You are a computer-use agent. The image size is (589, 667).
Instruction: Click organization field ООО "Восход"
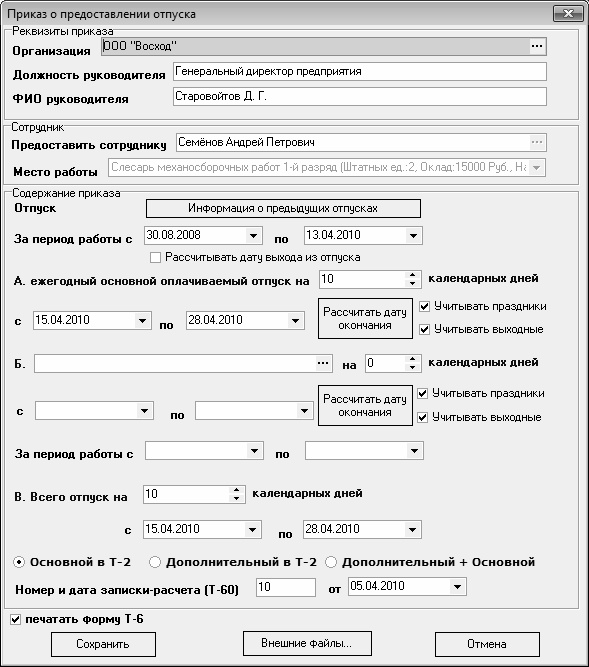coord(315,46)
